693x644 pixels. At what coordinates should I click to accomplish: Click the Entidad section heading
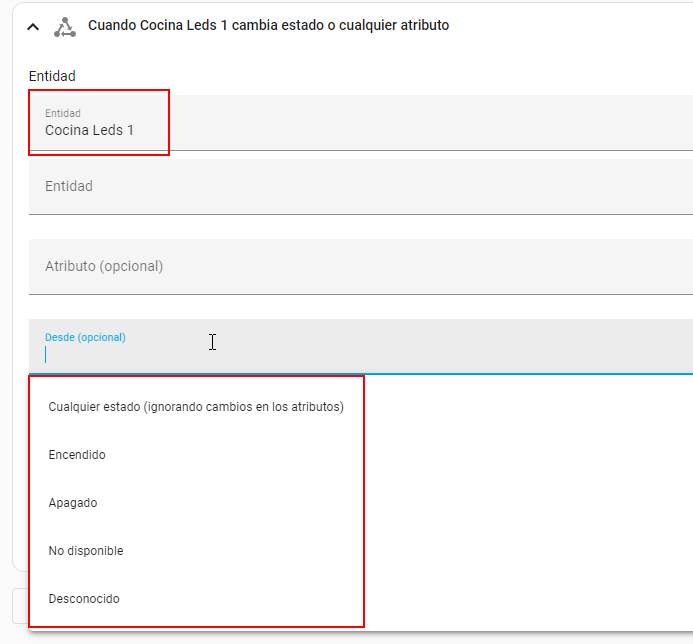coord(52,76)
